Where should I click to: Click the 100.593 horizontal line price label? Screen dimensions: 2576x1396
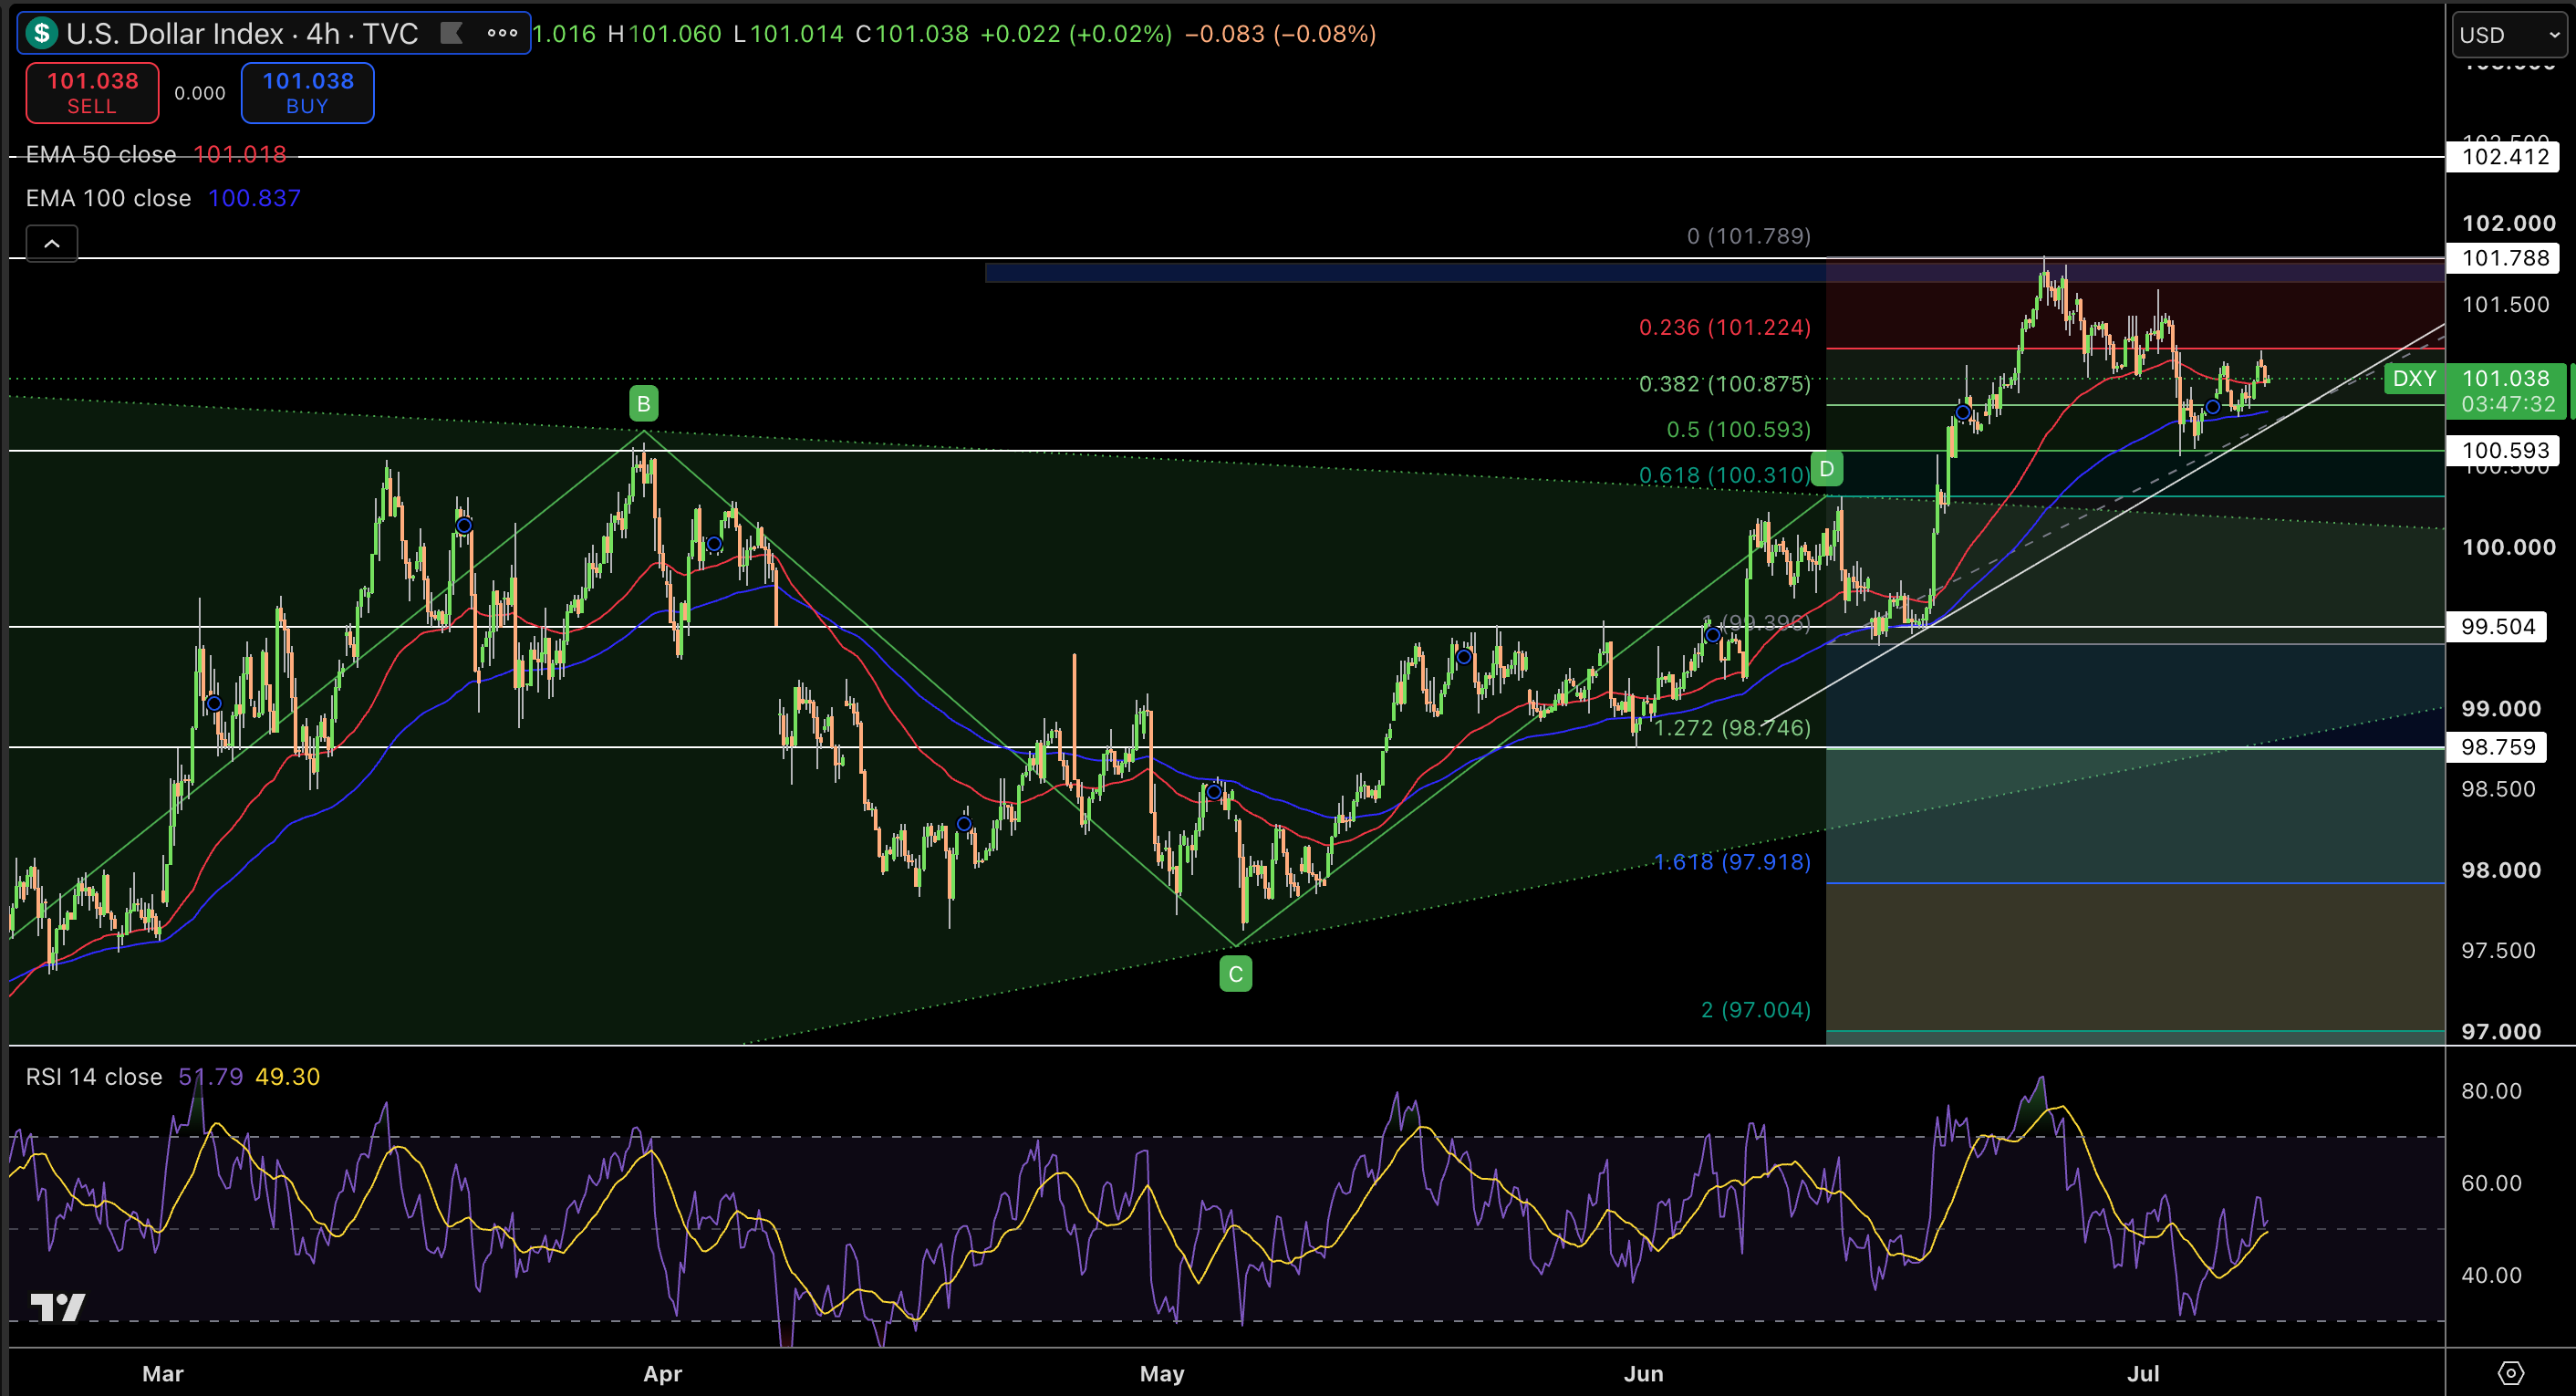pyautogui.click(x=2504, y=450)
